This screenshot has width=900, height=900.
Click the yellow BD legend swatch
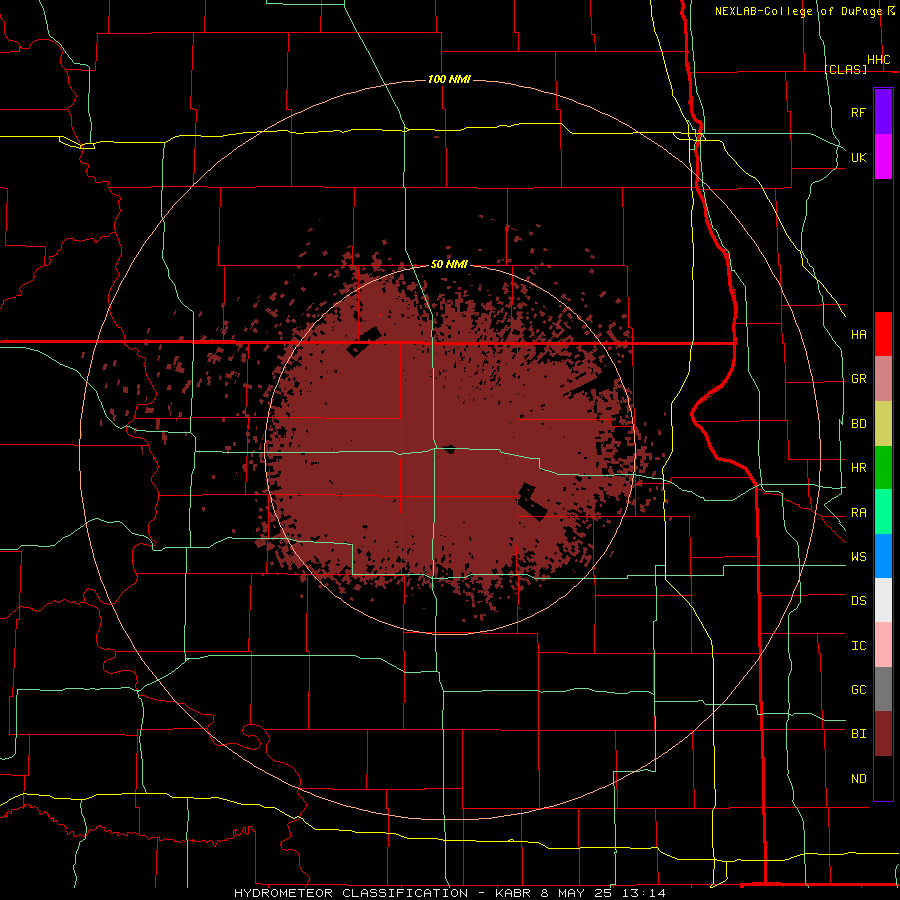point(883,424)
